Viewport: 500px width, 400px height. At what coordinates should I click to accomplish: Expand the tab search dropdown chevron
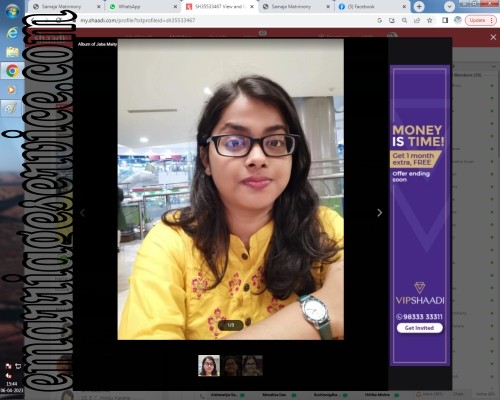click(x=449, y=7)
